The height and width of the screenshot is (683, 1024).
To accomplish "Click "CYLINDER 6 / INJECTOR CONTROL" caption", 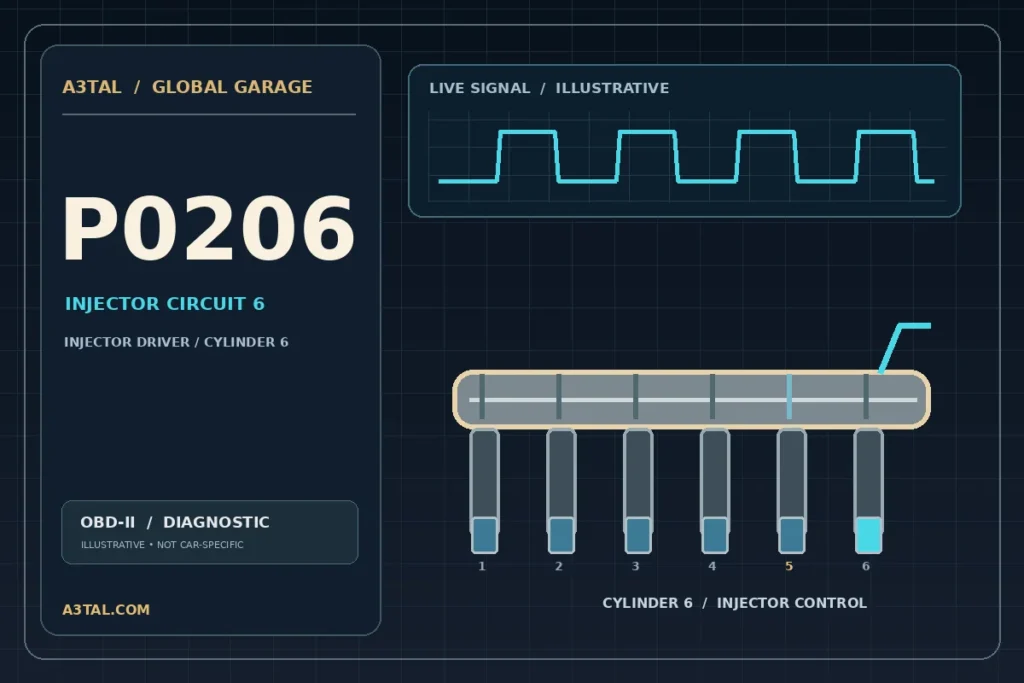I will 735,603.
